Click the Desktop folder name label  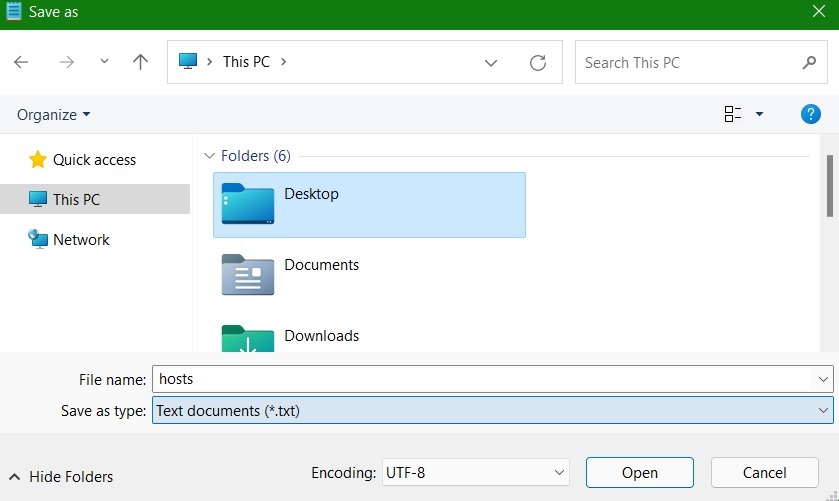point(311,194)
